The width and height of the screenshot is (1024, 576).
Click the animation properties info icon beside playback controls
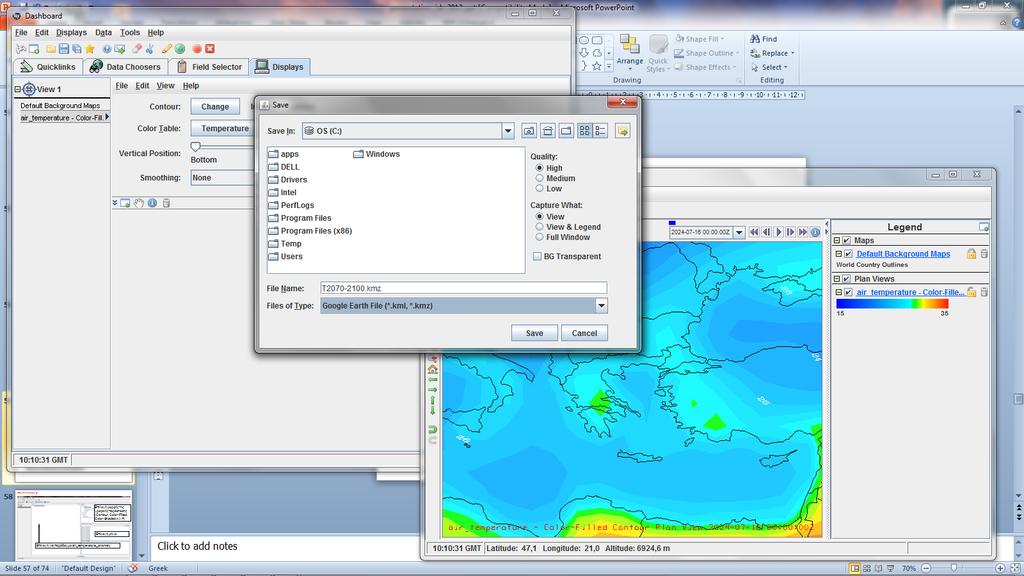815,232
